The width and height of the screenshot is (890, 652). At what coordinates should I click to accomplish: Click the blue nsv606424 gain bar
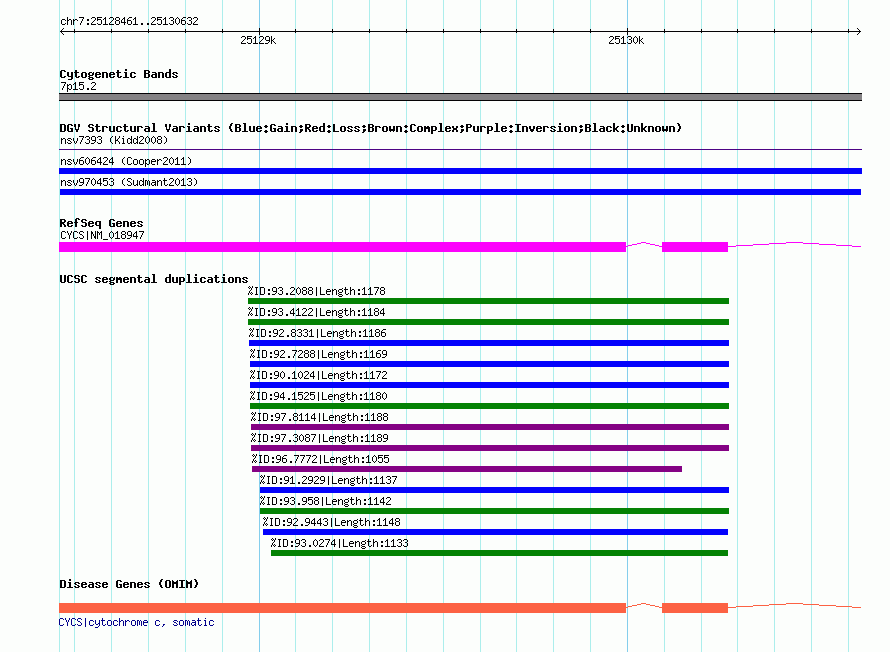pyautogui.click(x=460, y=171)
